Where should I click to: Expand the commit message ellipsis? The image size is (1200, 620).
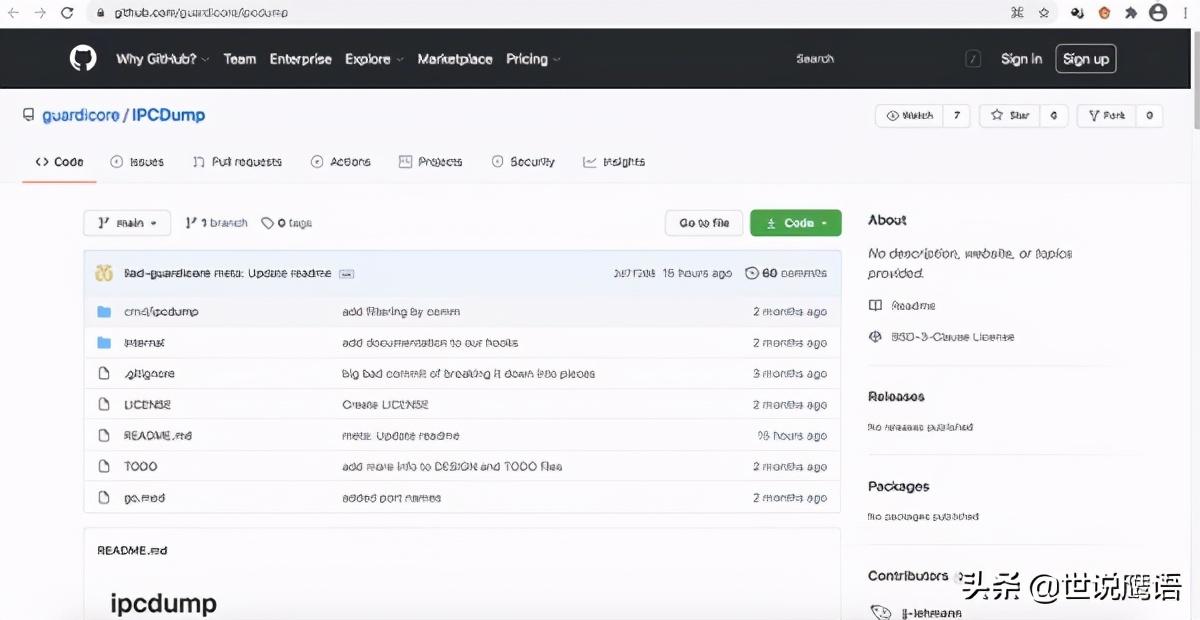point(346,273)
